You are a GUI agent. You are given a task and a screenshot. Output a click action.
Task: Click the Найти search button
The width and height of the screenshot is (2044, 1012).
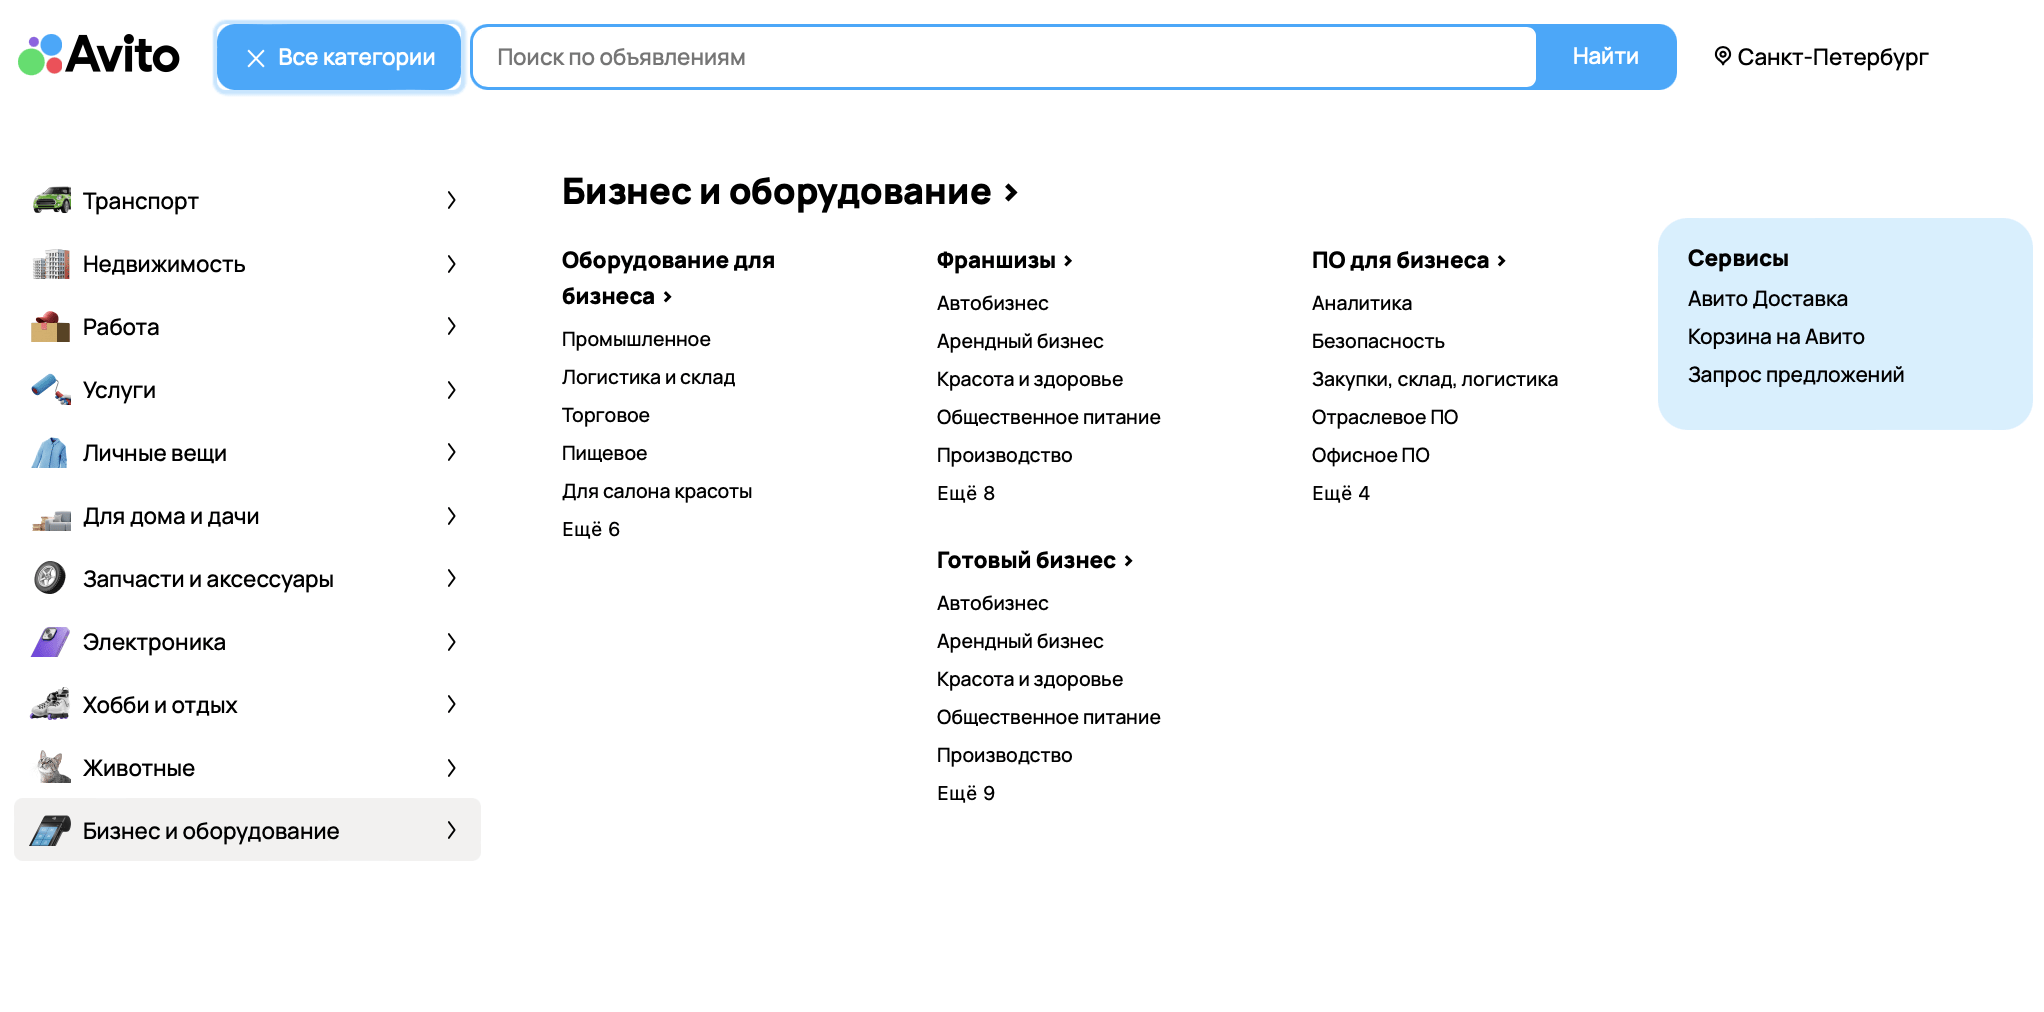click(1605, 57)
